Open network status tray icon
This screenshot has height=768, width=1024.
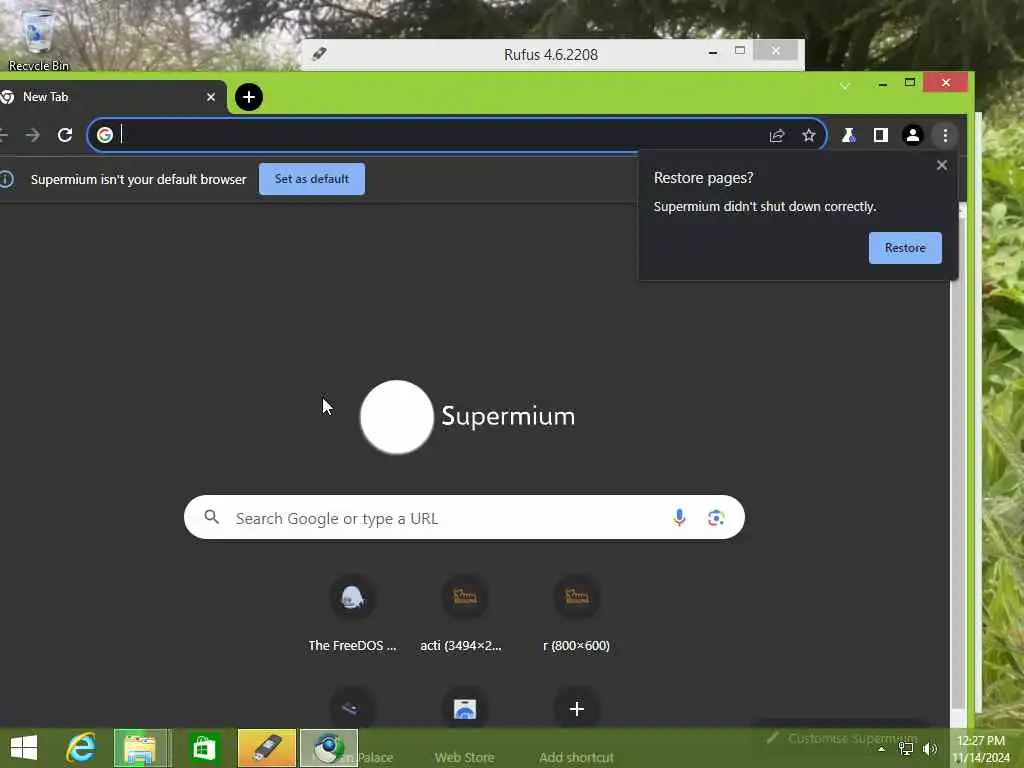coord(906,749)
